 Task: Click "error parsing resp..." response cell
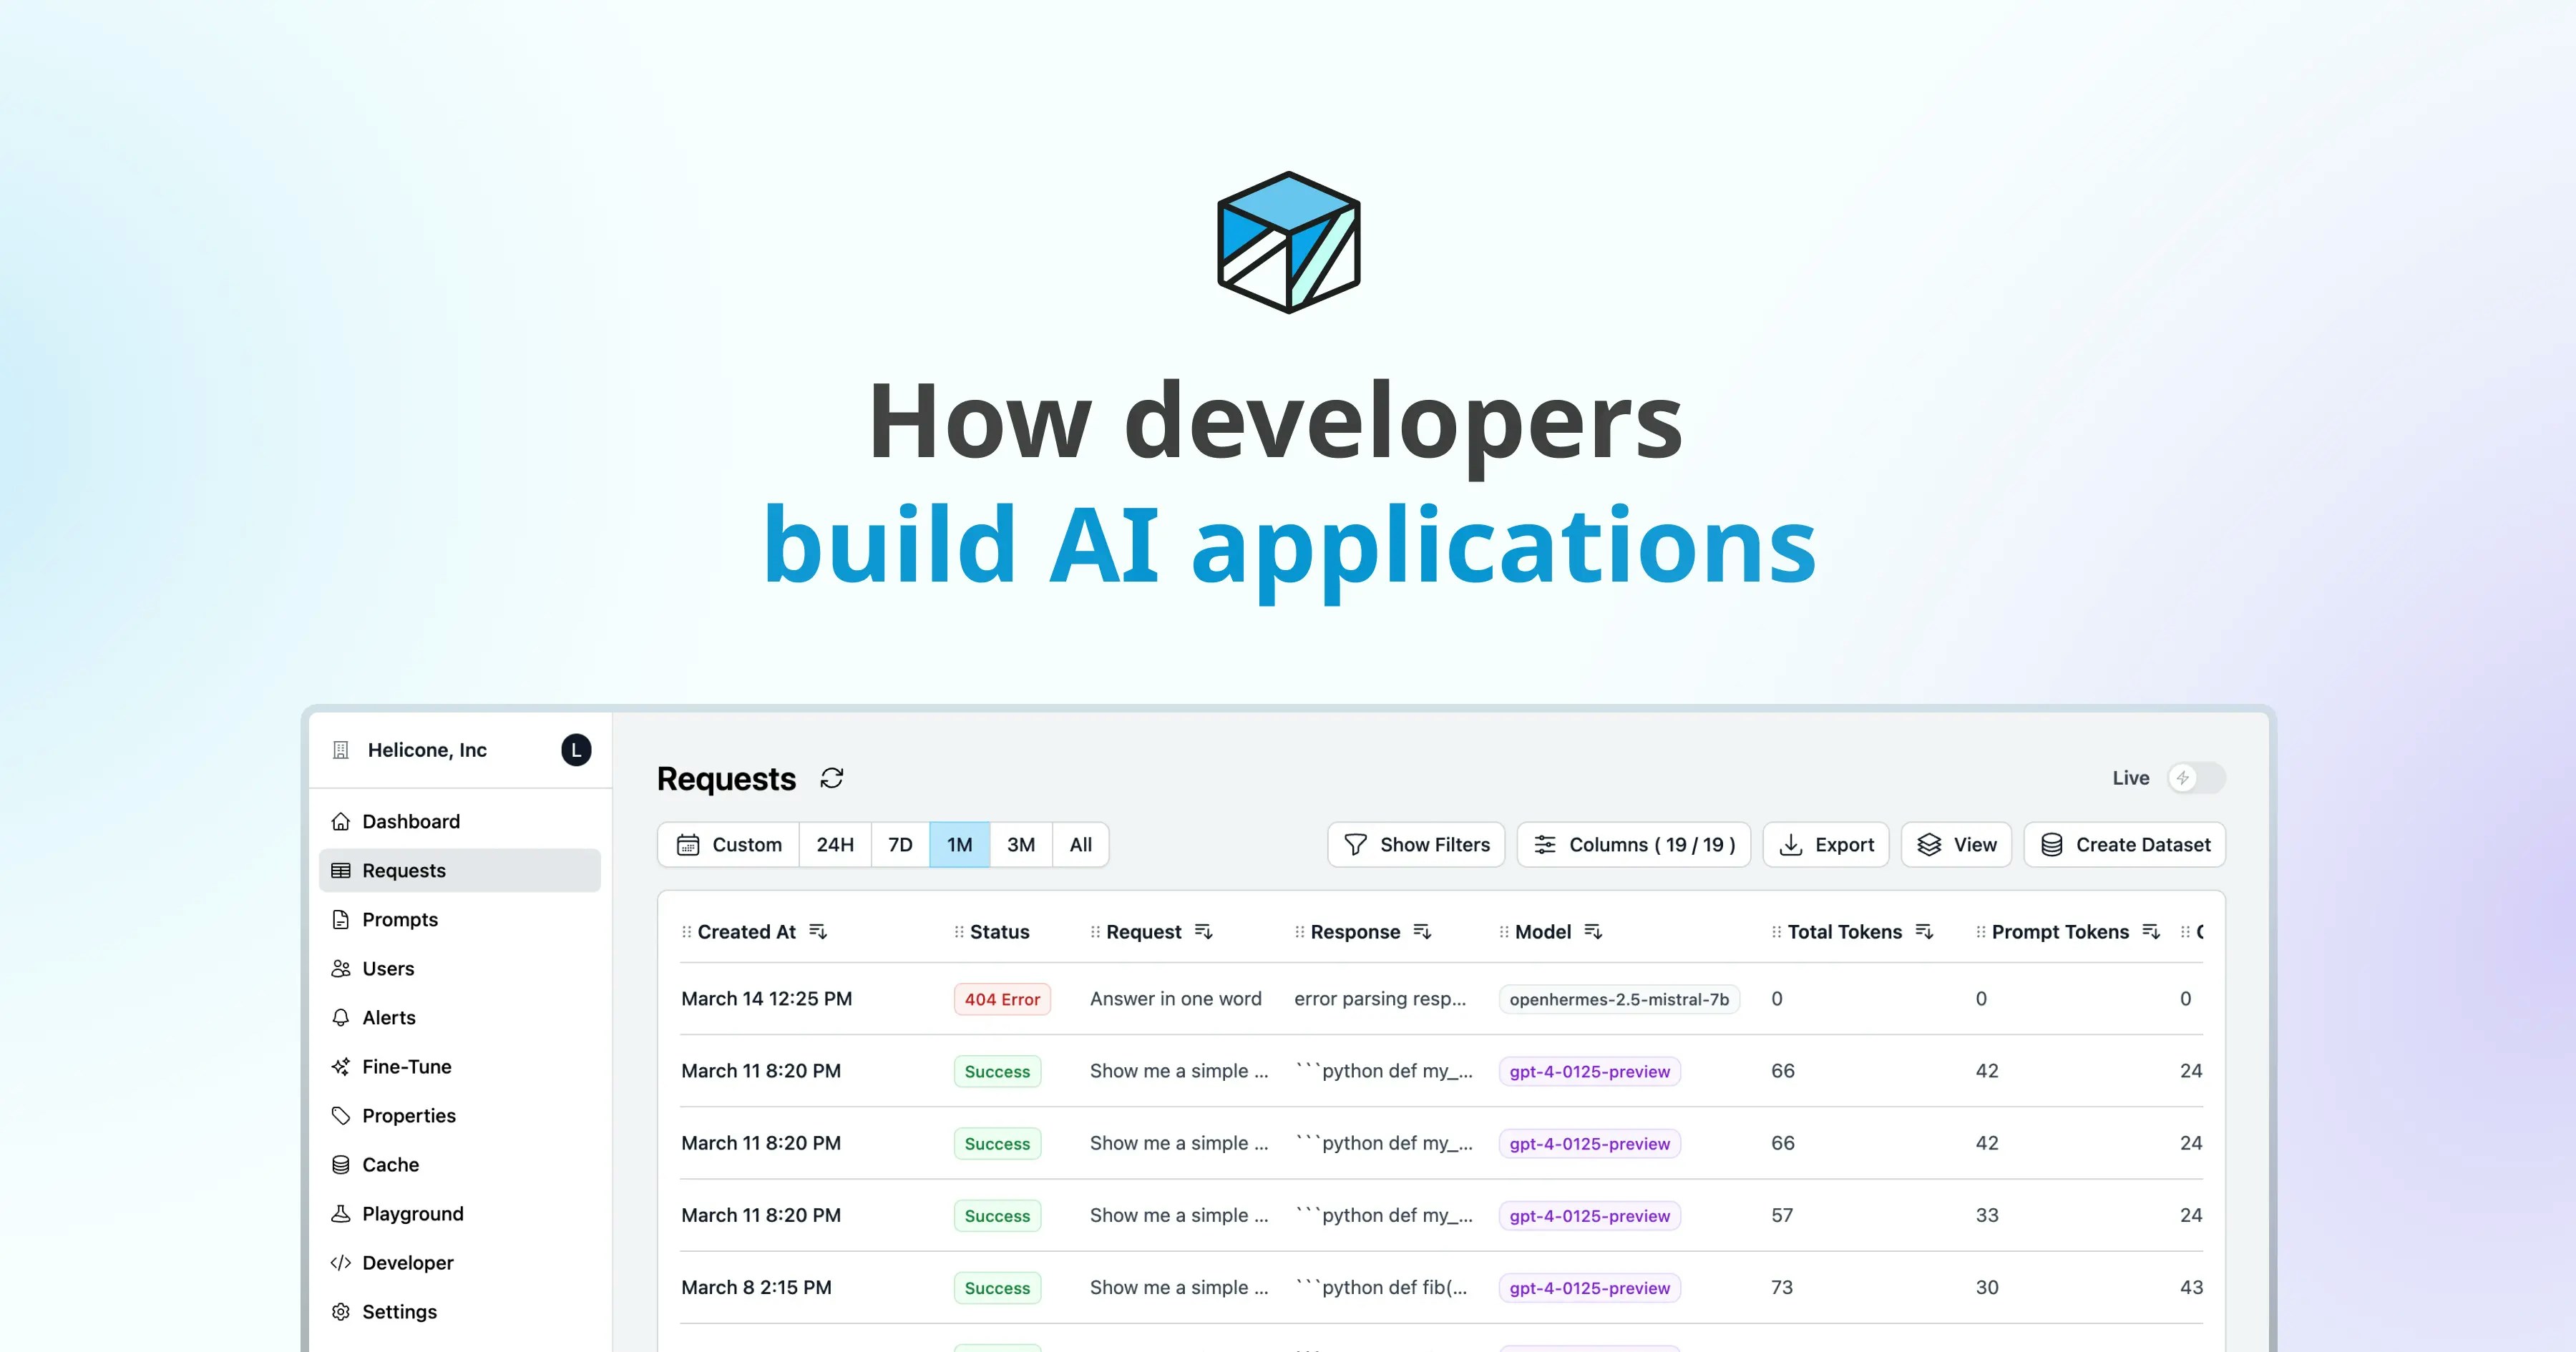coord(1380,999)
